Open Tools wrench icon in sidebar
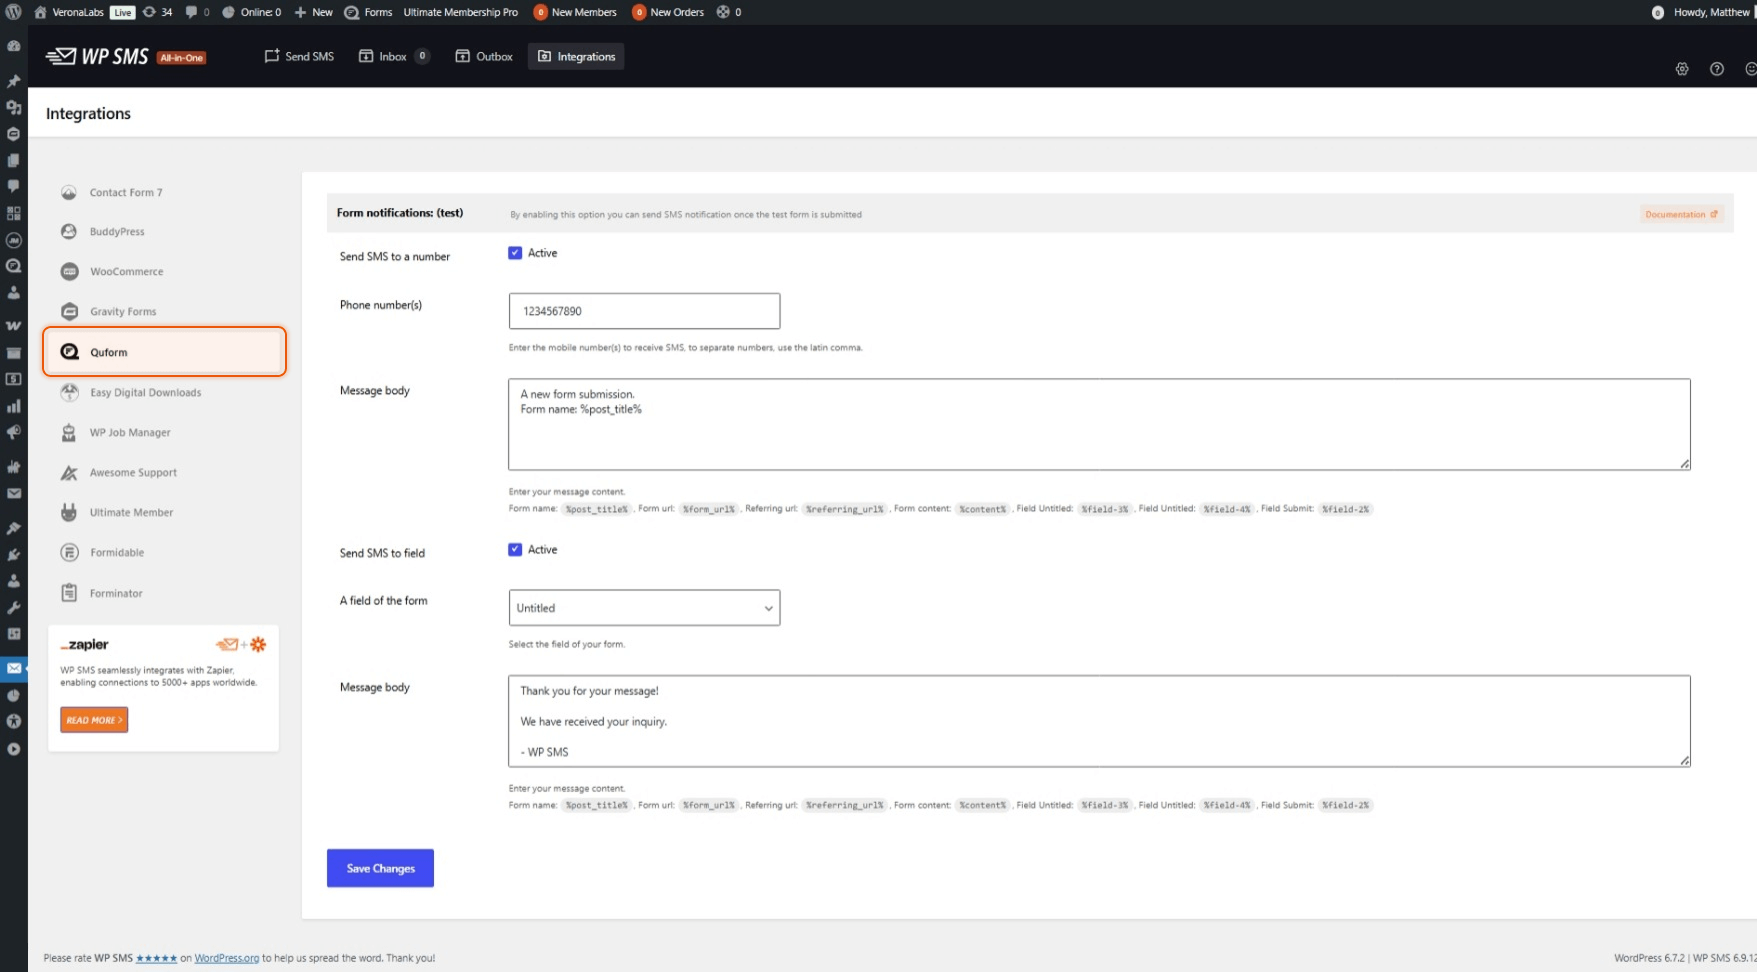The image size is (1757, 972). pos(14,607)
